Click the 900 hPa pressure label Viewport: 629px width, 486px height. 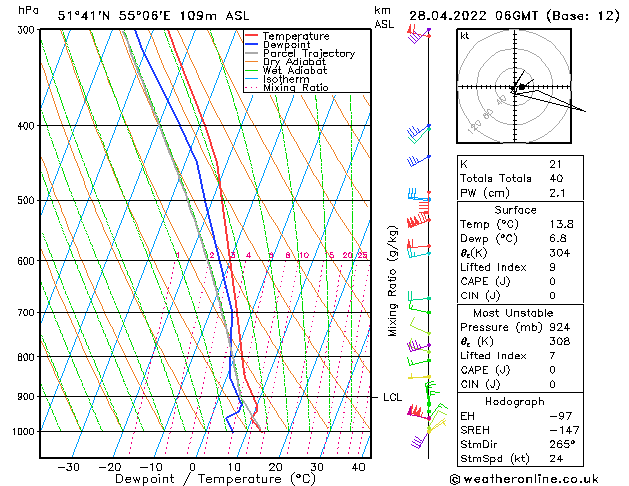[x=27, y=396]
